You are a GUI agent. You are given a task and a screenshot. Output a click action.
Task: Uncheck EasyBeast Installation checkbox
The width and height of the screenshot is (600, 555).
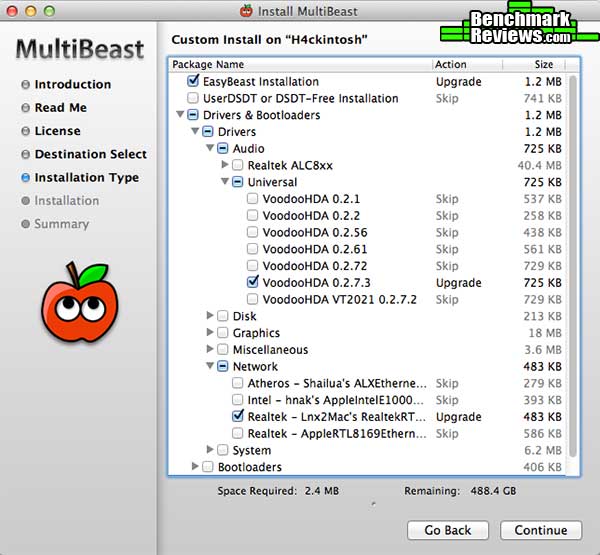tap(193, 81)
